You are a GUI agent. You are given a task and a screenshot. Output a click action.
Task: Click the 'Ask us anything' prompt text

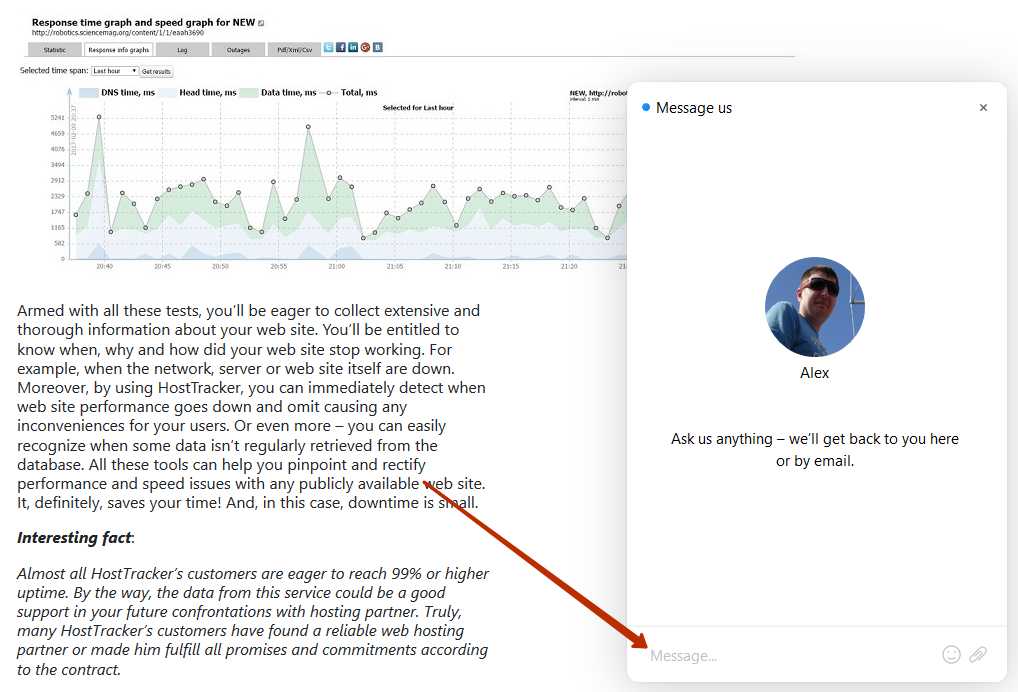pyautogui.click(x=815, y=450)
